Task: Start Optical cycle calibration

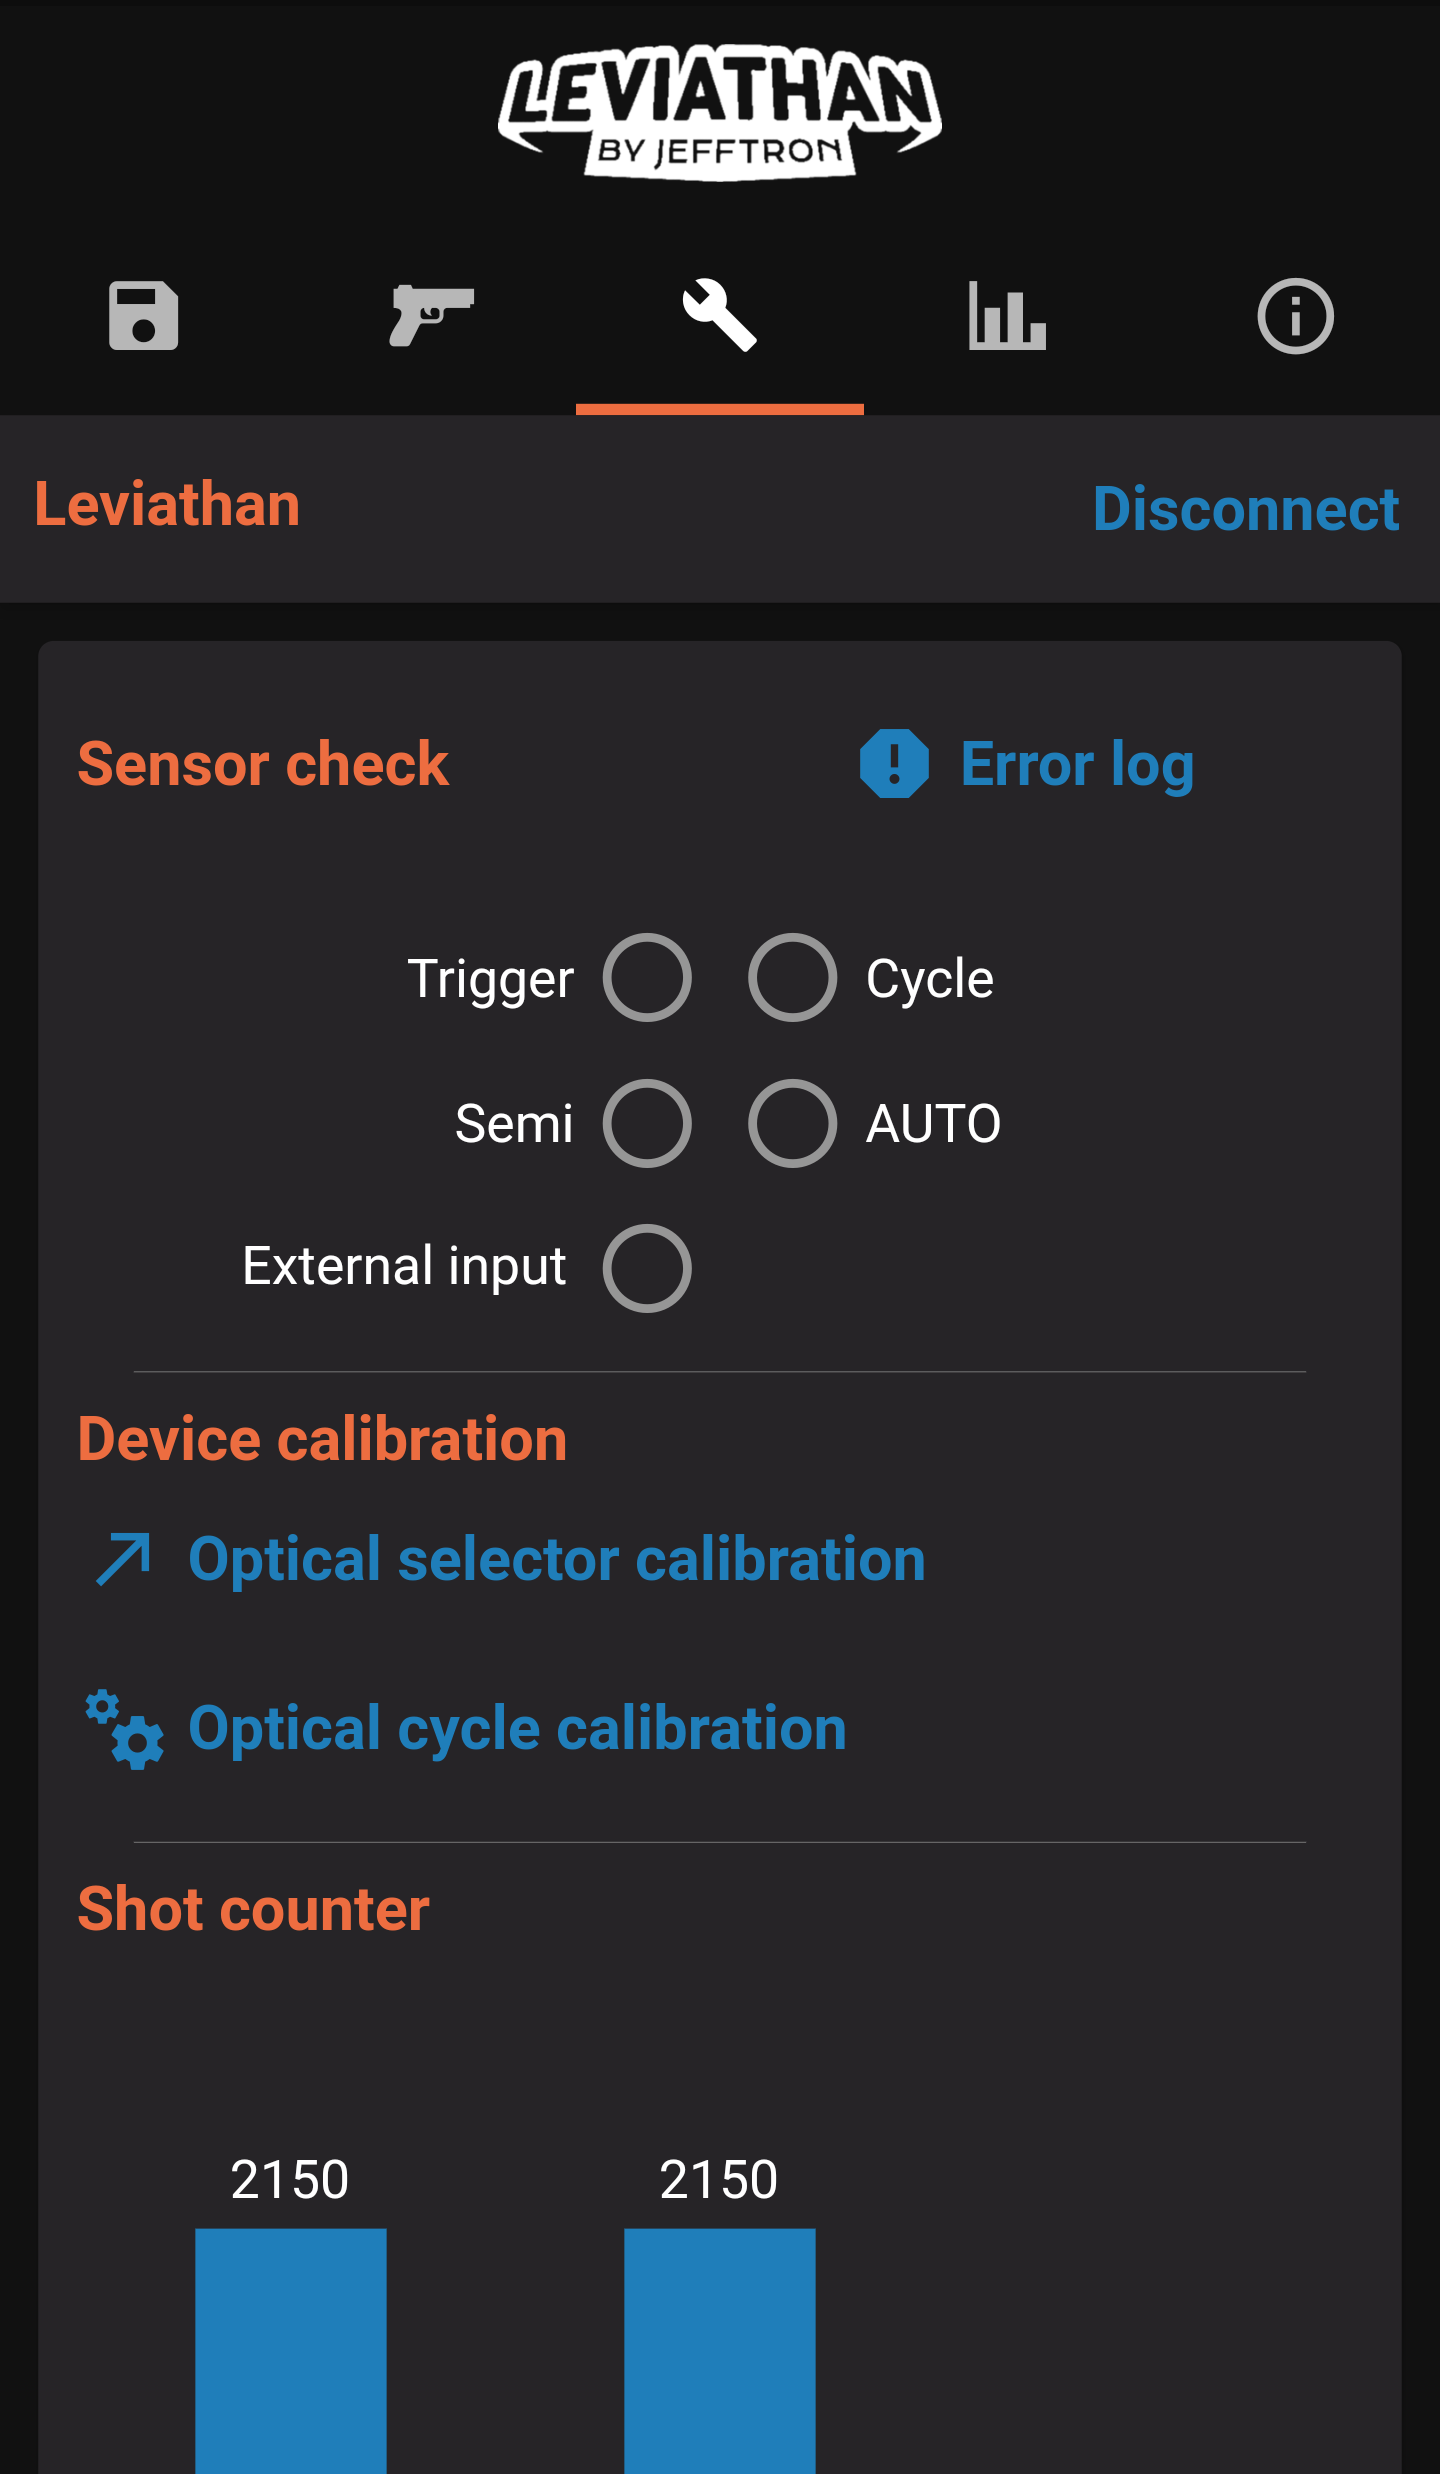Action: tap(517, 1729)
